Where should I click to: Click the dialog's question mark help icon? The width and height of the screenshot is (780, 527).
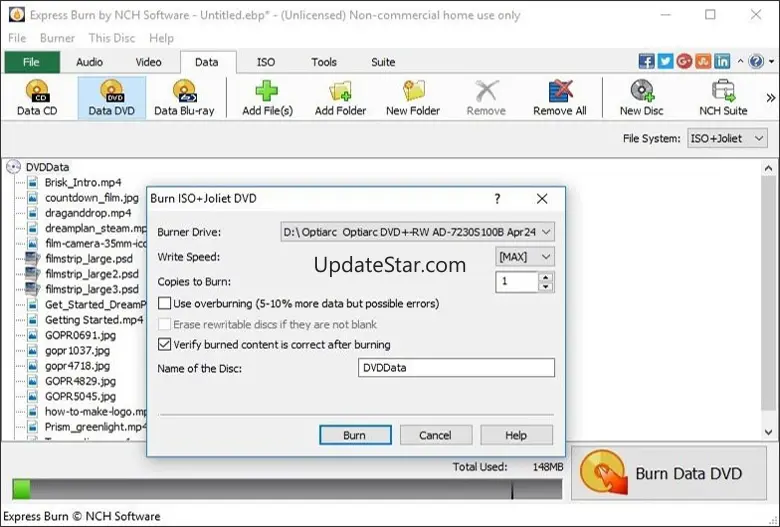pos(497,199)
